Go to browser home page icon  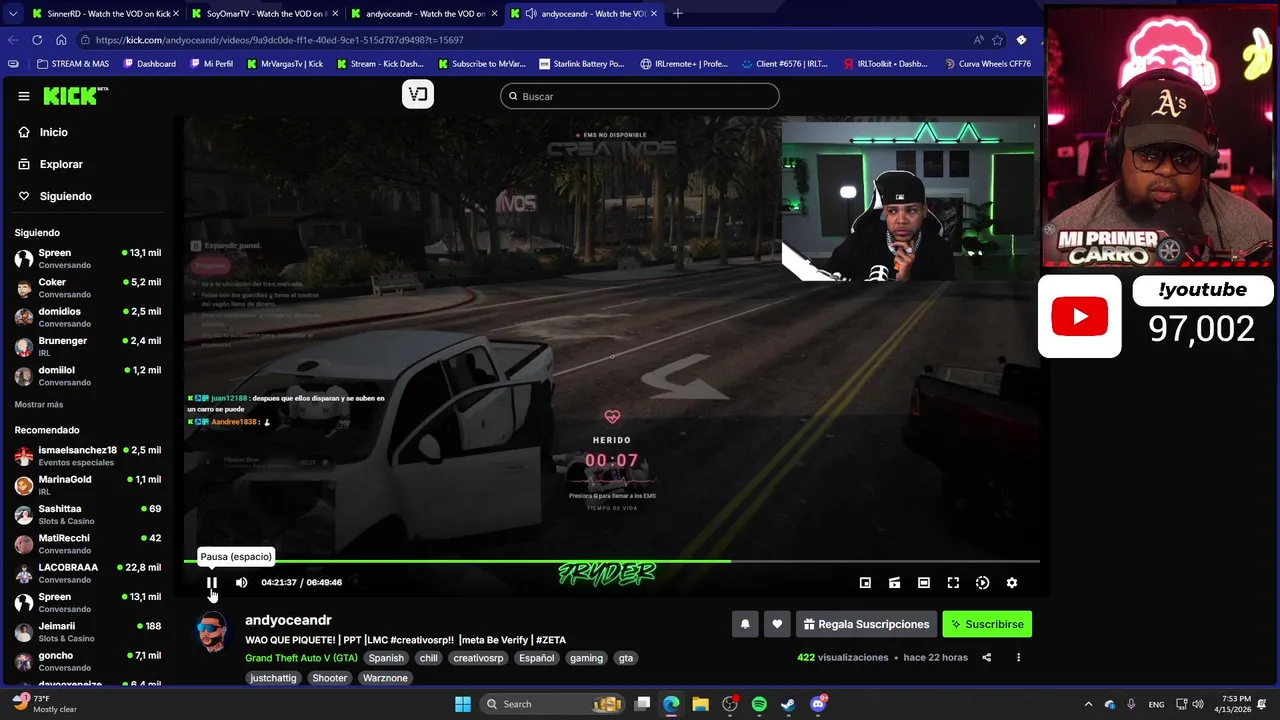pyautogui.click(x=61, y=40)
